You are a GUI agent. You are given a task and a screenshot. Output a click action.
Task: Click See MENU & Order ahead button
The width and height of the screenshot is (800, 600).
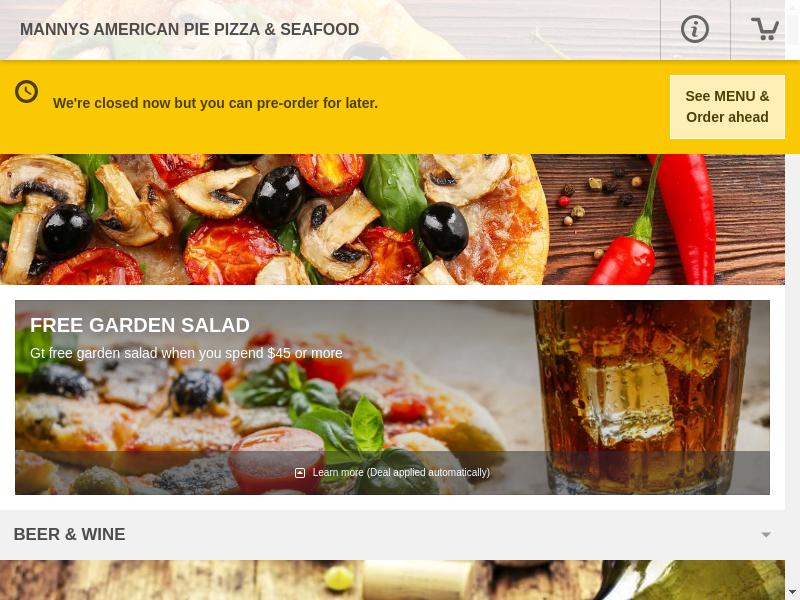(727, 107)
